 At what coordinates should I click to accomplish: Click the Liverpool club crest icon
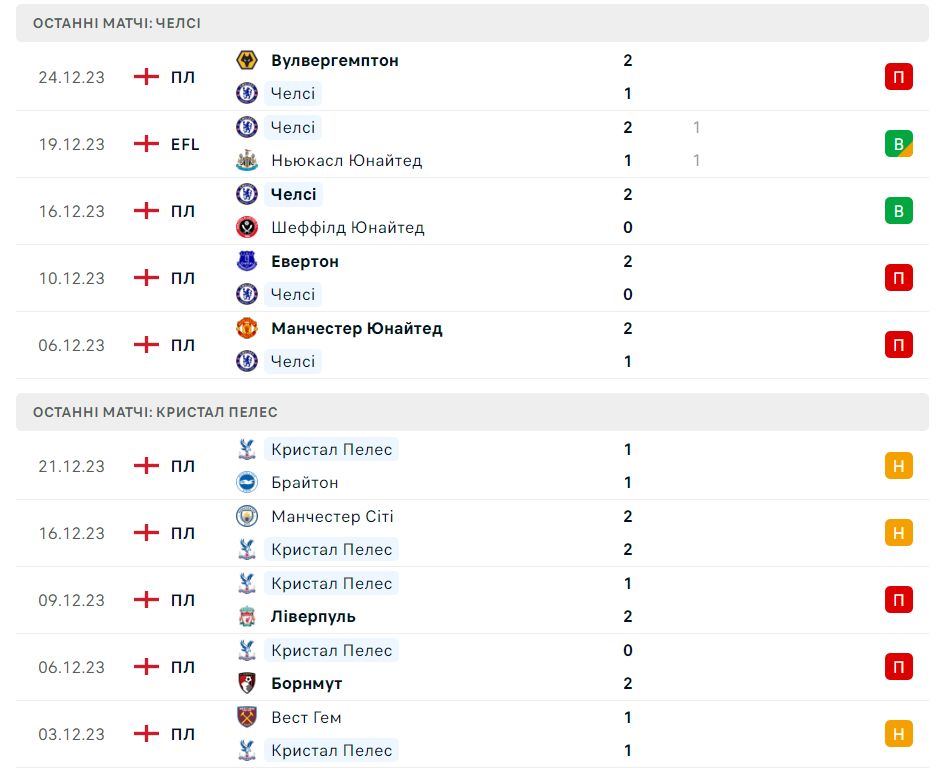246,616
